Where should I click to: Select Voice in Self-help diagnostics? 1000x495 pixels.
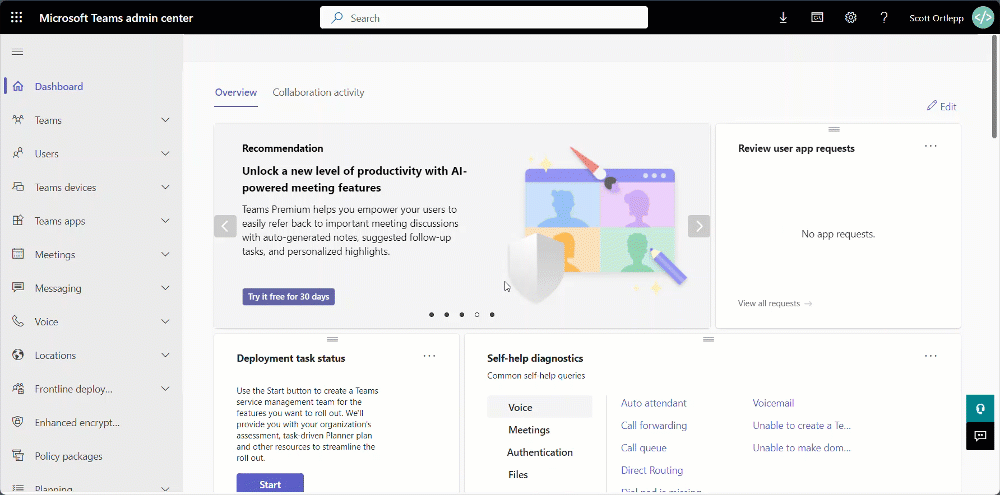tap(540, 407)
